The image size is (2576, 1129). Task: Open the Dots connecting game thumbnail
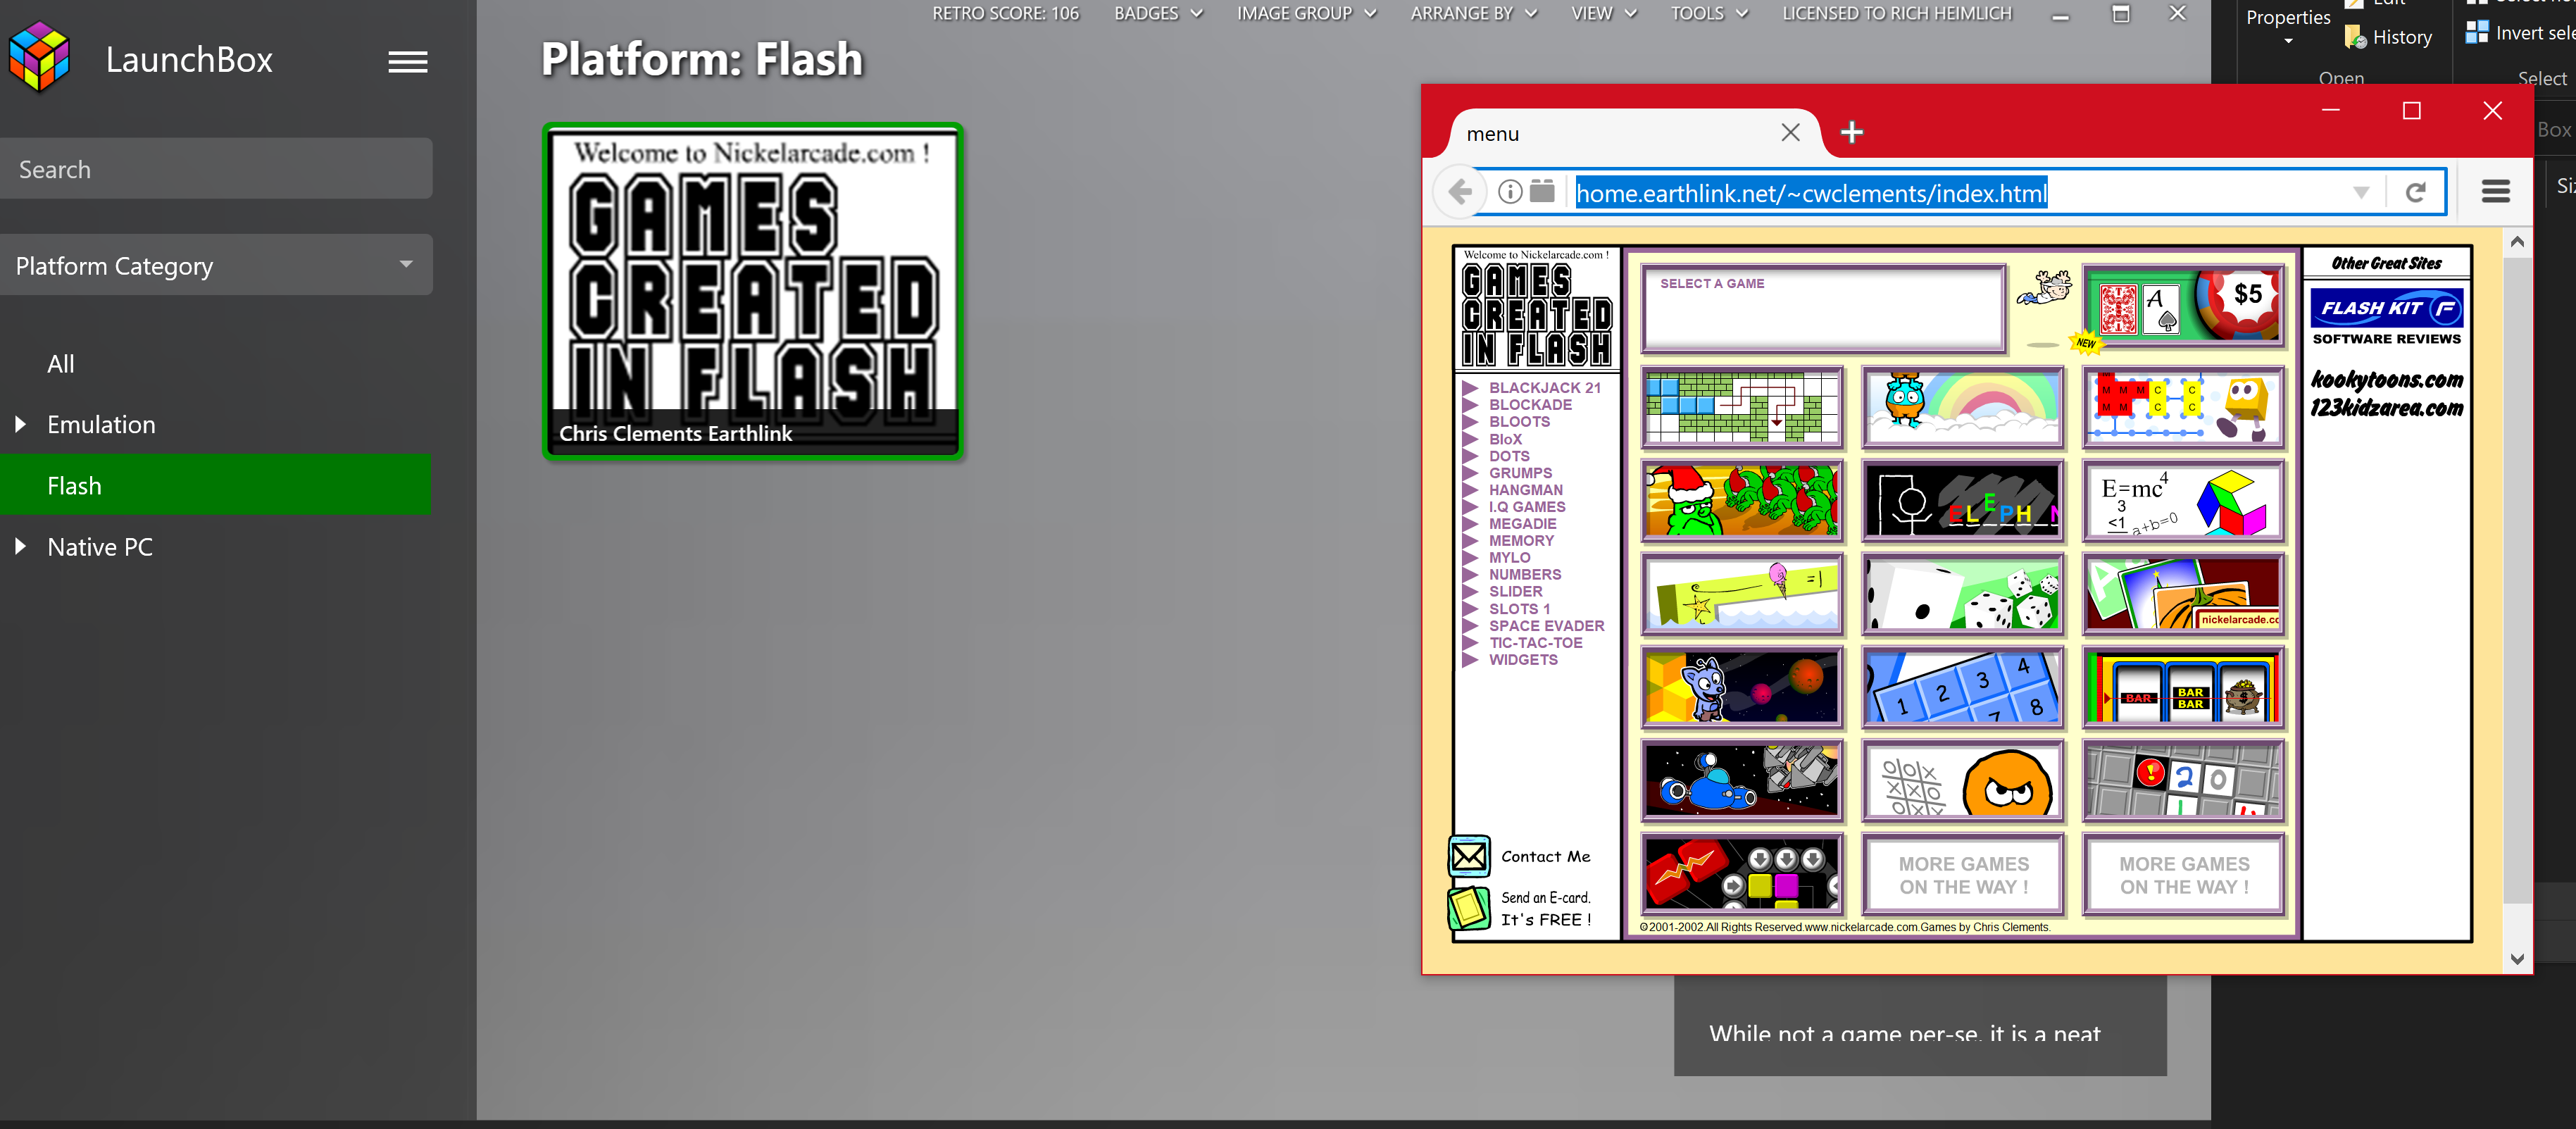click(x=2183, y=408)
